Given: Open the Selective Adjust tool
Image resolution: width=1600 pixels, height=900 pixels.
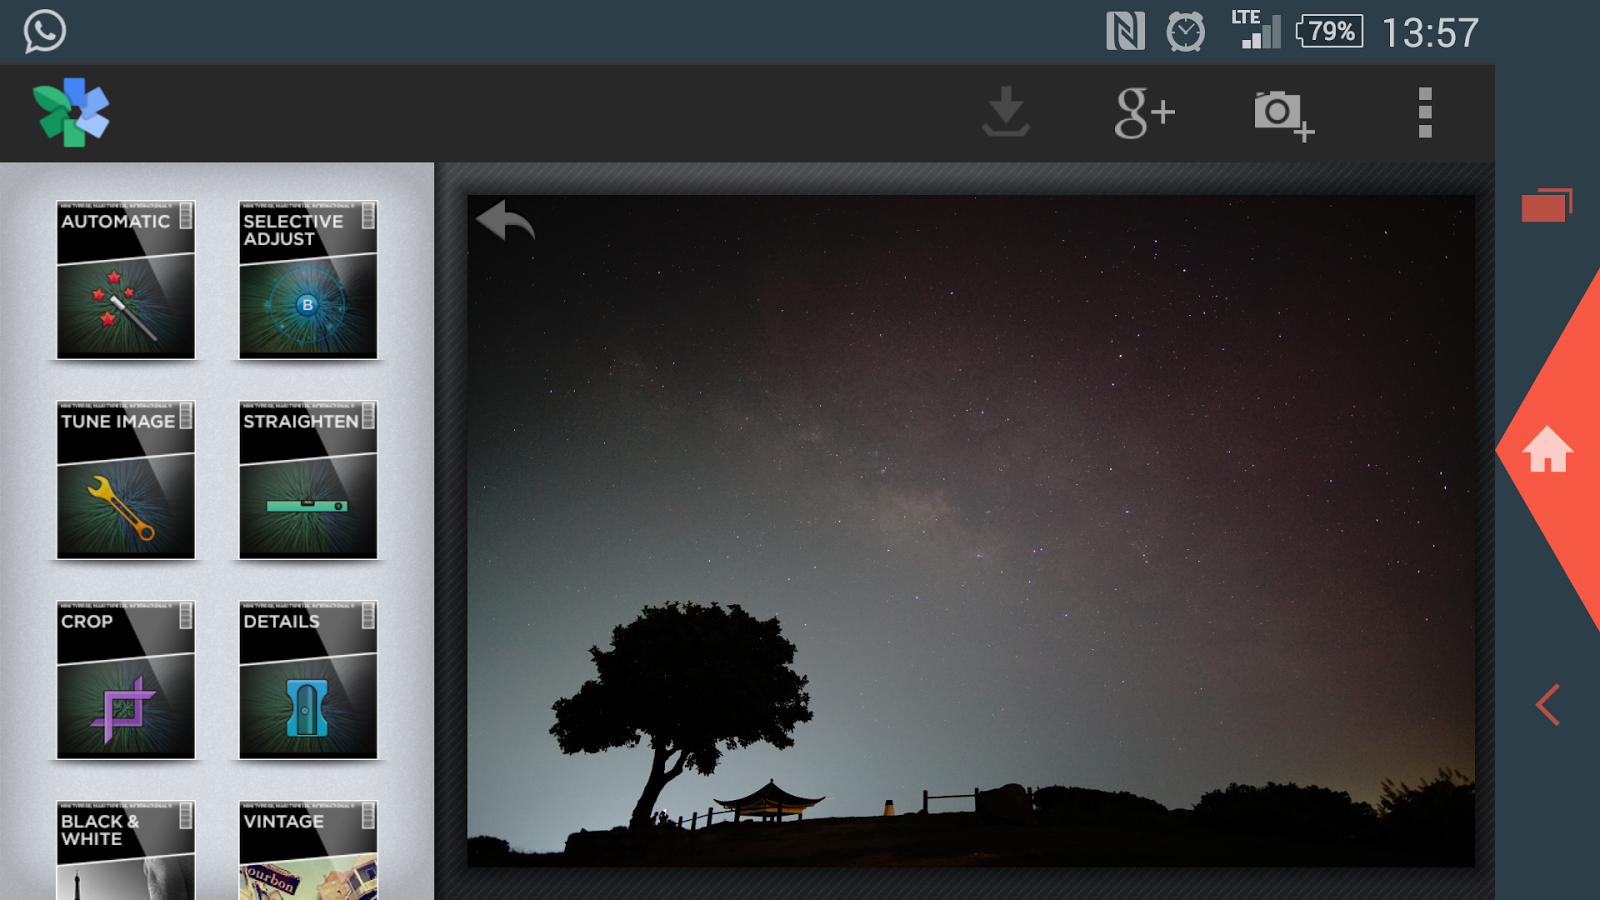Looking at the screenshot, I should coord(308,280).
